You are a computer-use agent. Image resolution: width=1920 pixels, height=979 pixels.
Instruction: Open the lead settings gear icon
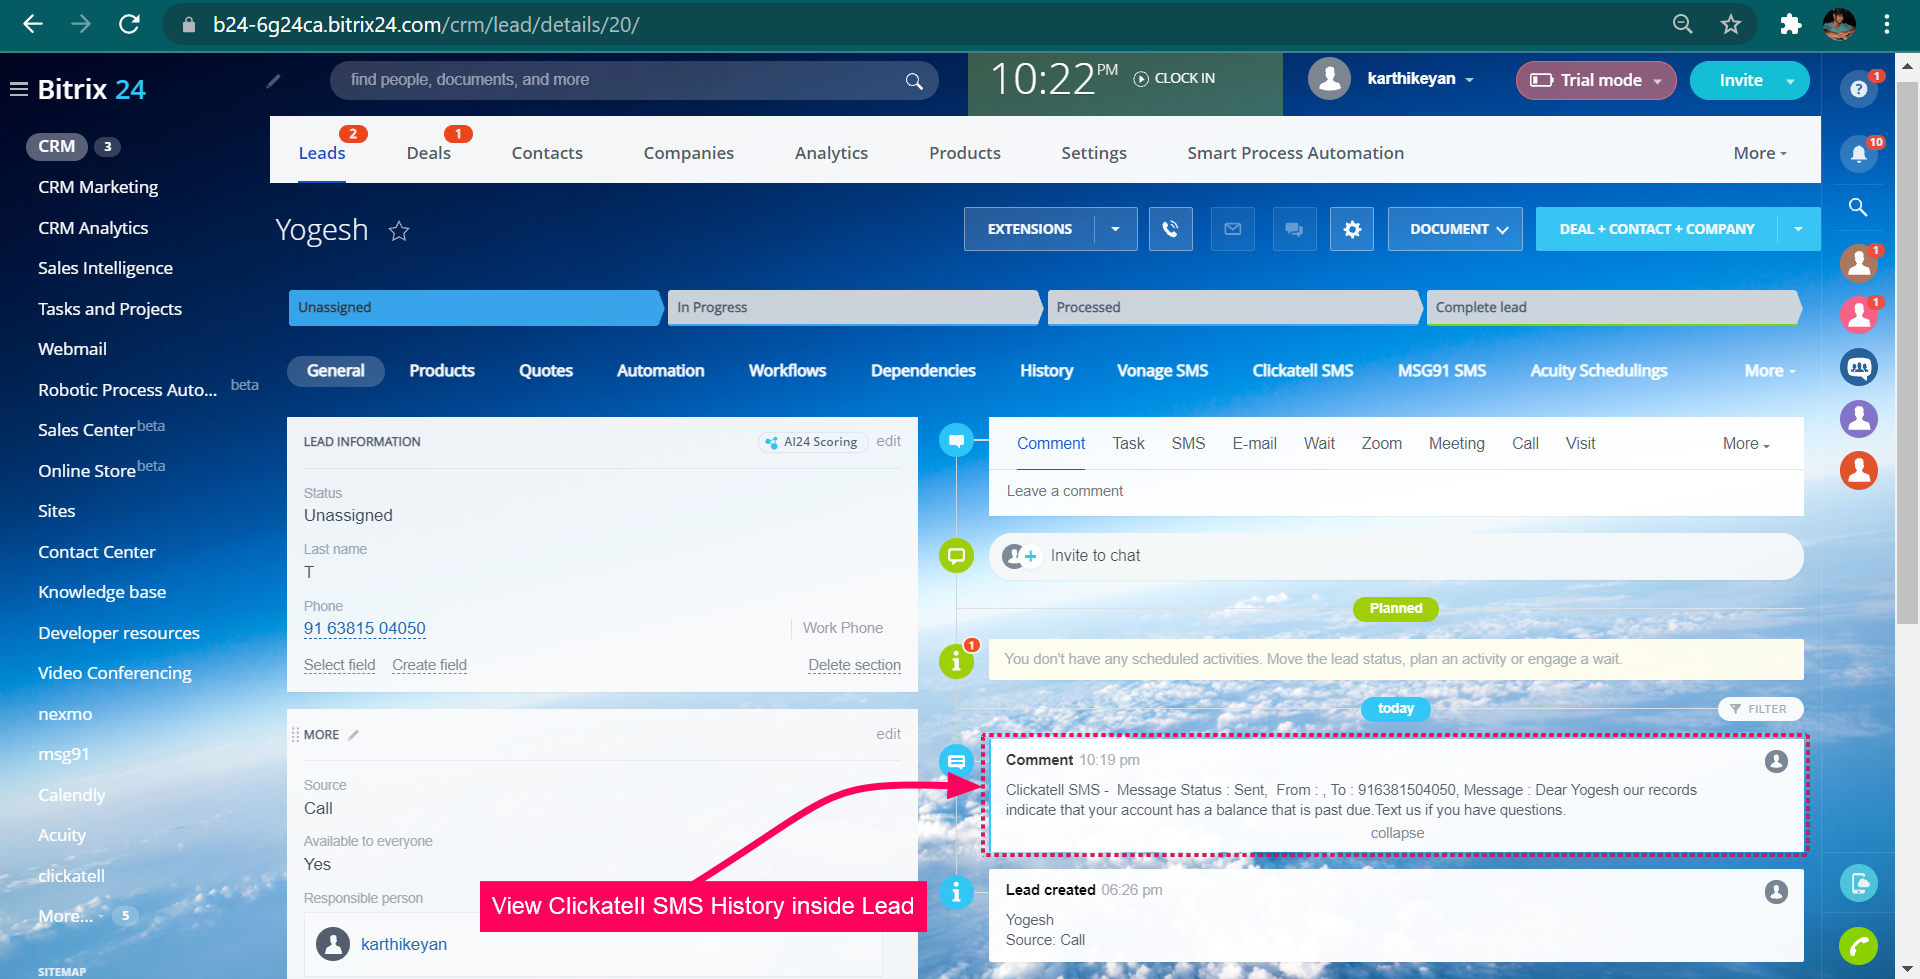click(x=1351, y=229)
